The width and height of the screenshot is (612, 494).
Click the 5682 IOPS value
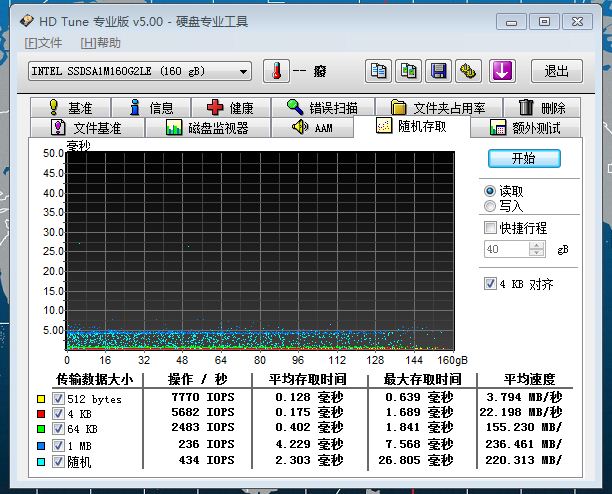[x=203, y=412]
